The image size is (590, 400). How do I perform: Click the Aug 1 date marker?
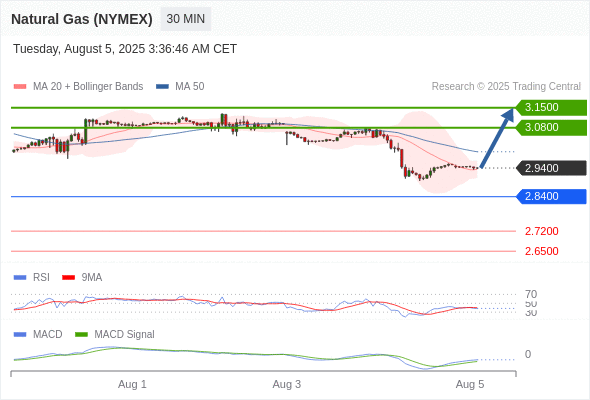click(x=132, y=384)
